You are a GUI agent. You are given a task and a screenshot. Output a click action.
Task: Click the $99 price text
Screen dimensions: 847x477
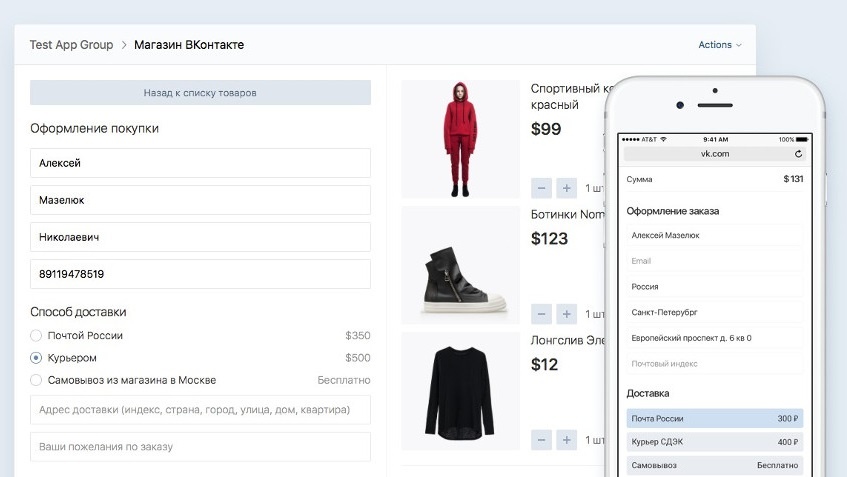pos(546,129)
